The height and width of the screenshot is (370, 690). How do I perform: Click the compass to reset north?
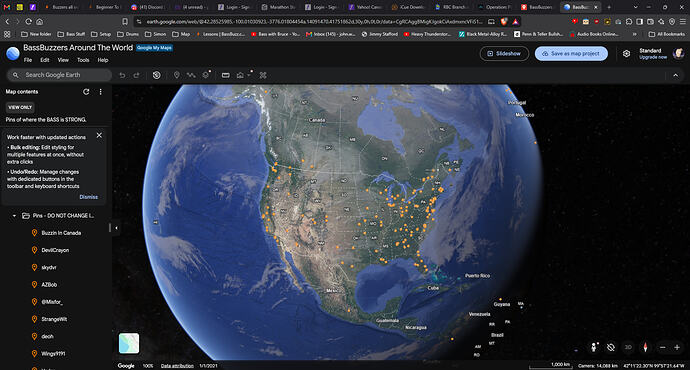645,347
